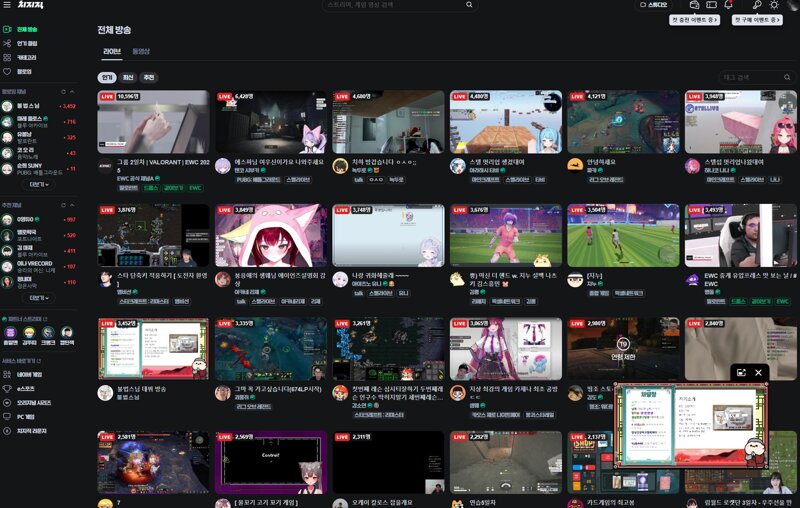Select the 최신 sort chip
Image resolution: width=800 pixels, height=508 pixels.
click(128, 78)
